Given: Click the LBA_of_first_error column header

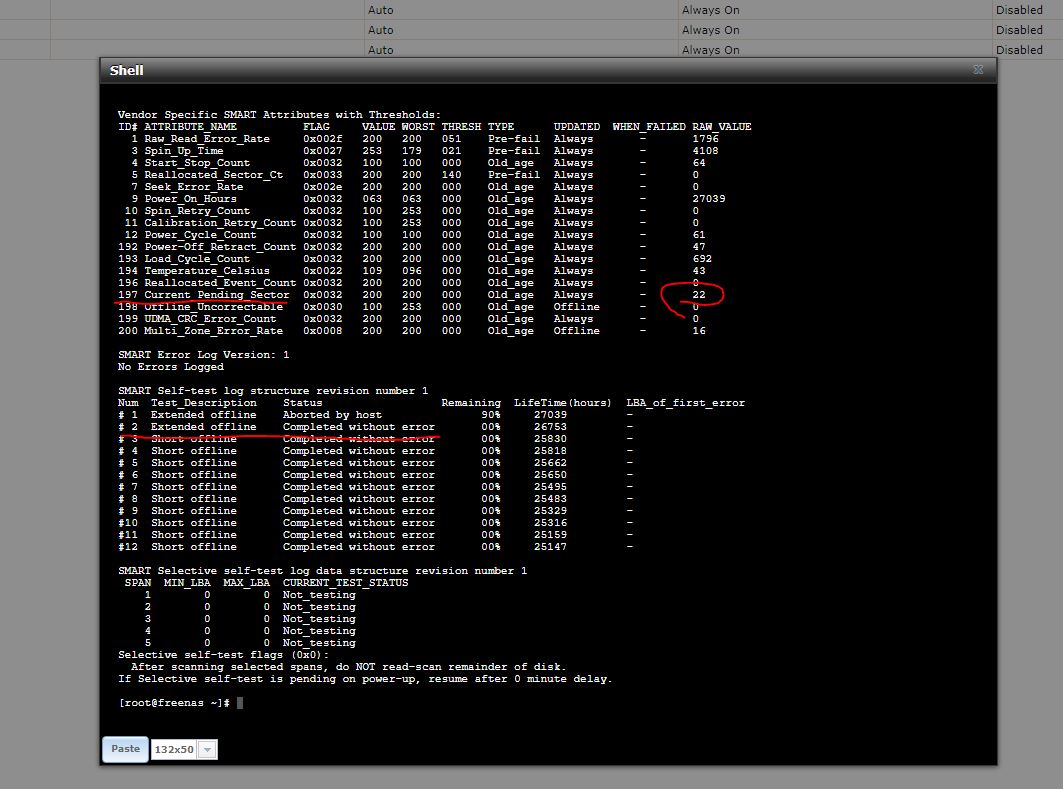Looking at the screenshot, I should pyautogui.click(x=685, y=403).
